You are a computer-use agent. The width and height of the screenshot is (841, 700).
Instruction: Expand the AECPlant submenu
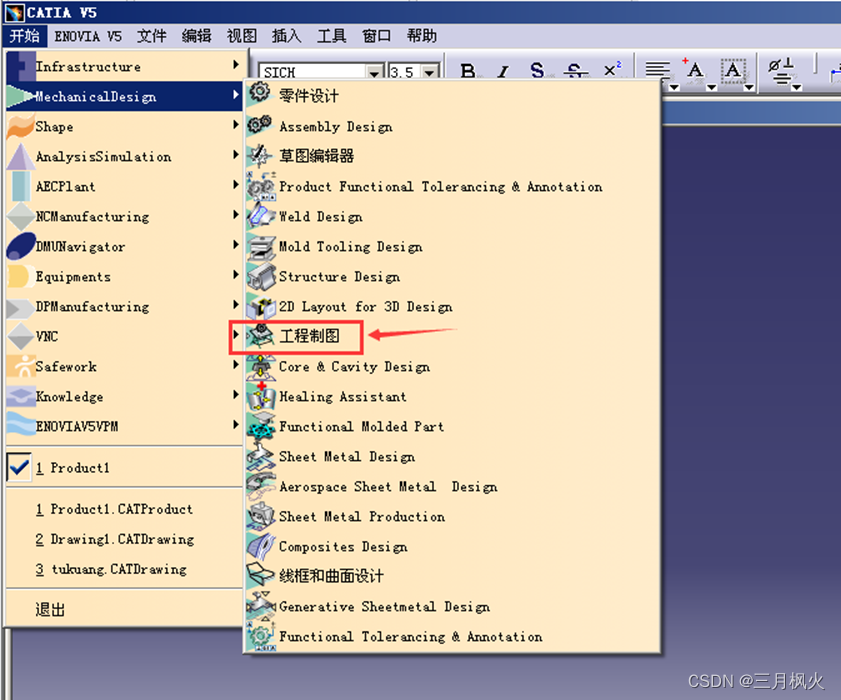(x=124, y=187)
